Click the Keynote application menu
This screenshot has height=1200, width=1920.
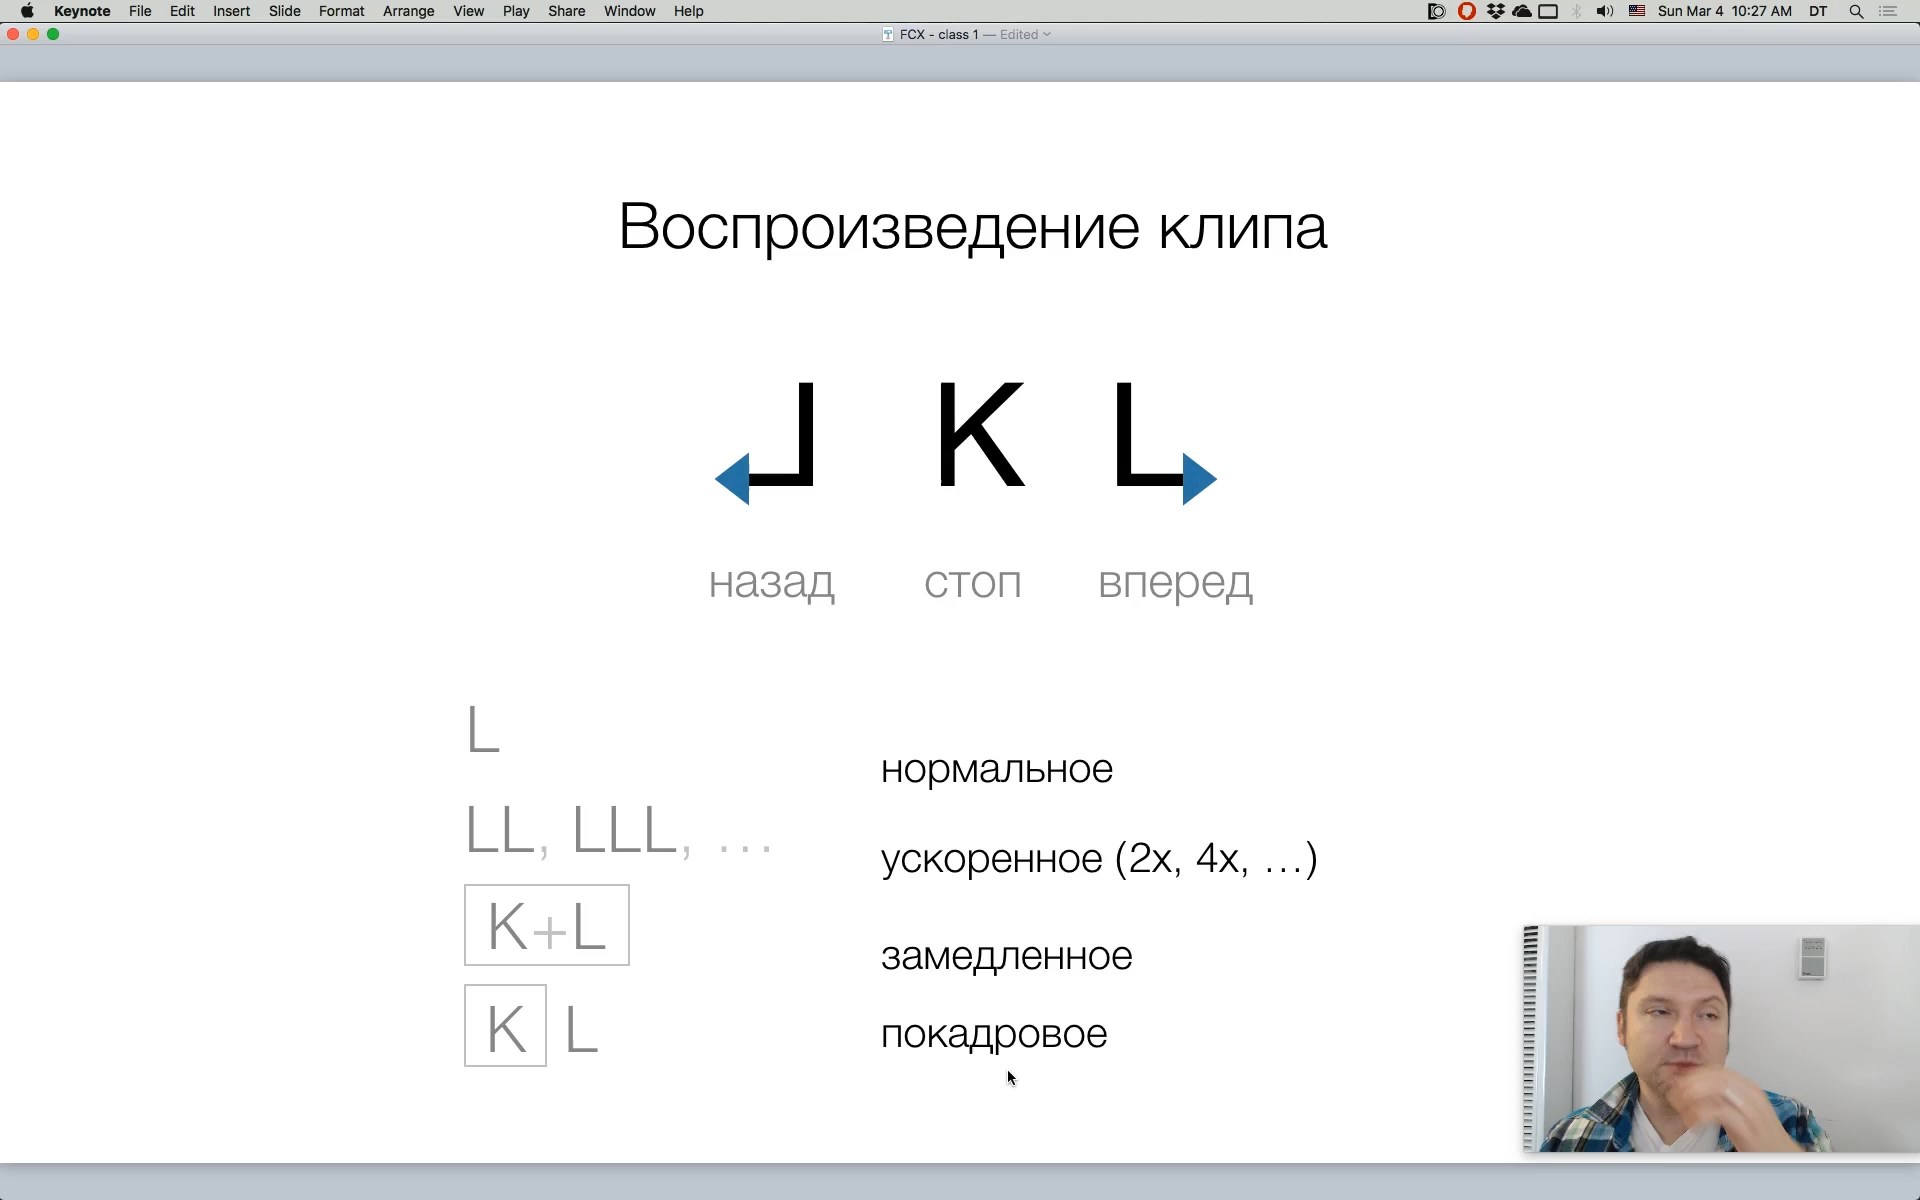point(82,11)
